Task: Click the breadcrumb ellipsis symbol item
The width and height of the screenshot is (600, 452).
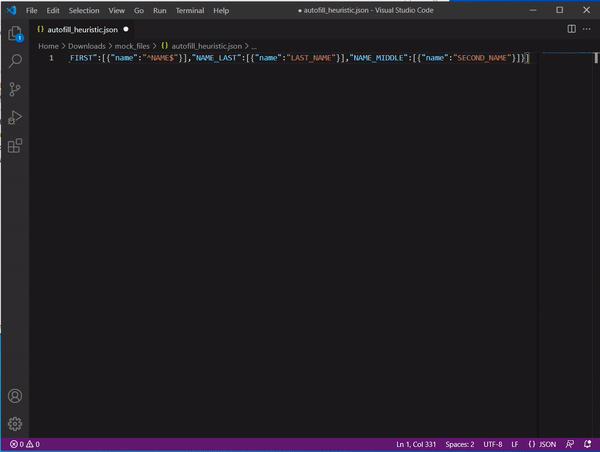Action: point(254,46)
